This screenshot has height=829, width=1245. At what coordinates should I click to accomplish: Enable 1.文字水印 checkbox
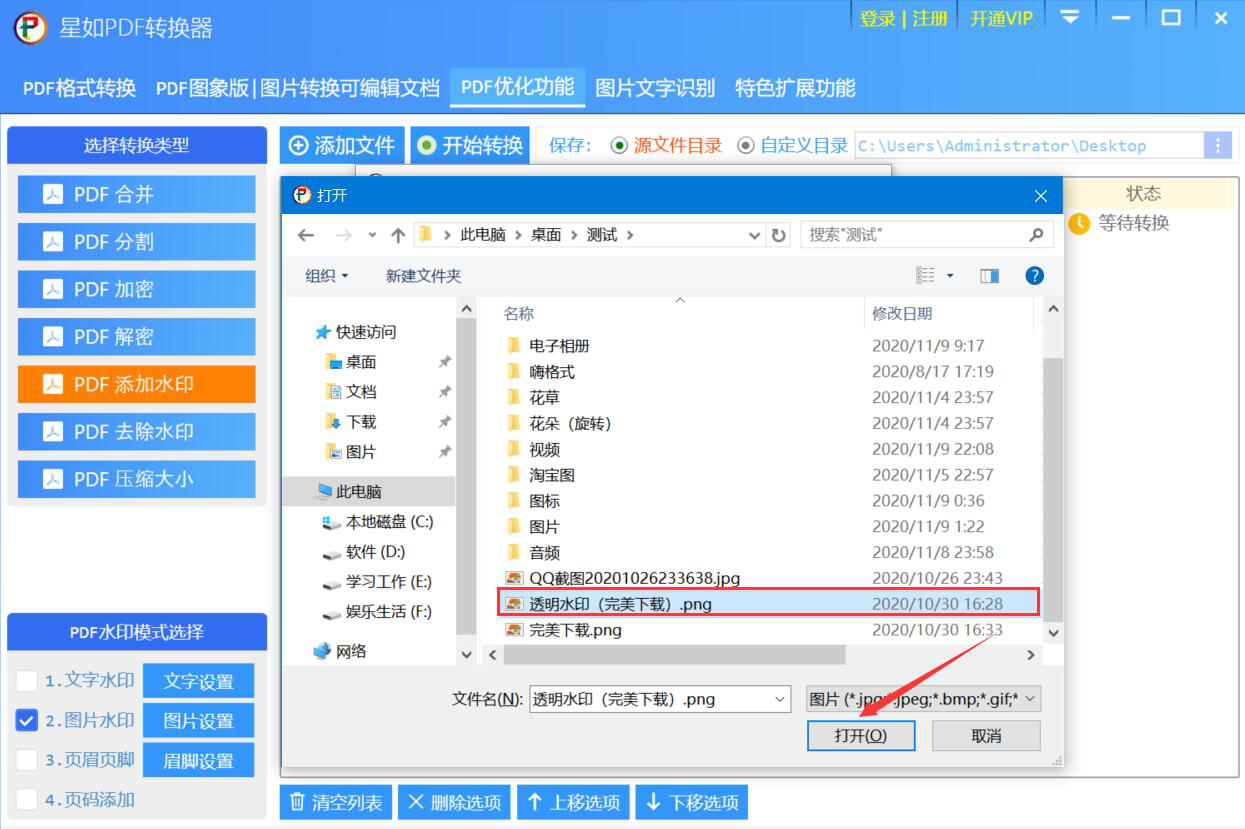coord(27,681)
